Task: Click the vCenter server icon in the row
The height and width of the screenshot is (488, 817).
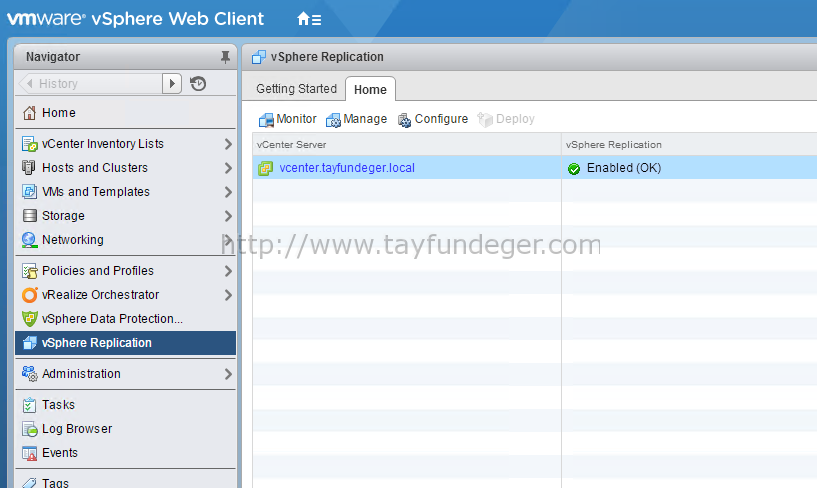Action: [266, 168]
